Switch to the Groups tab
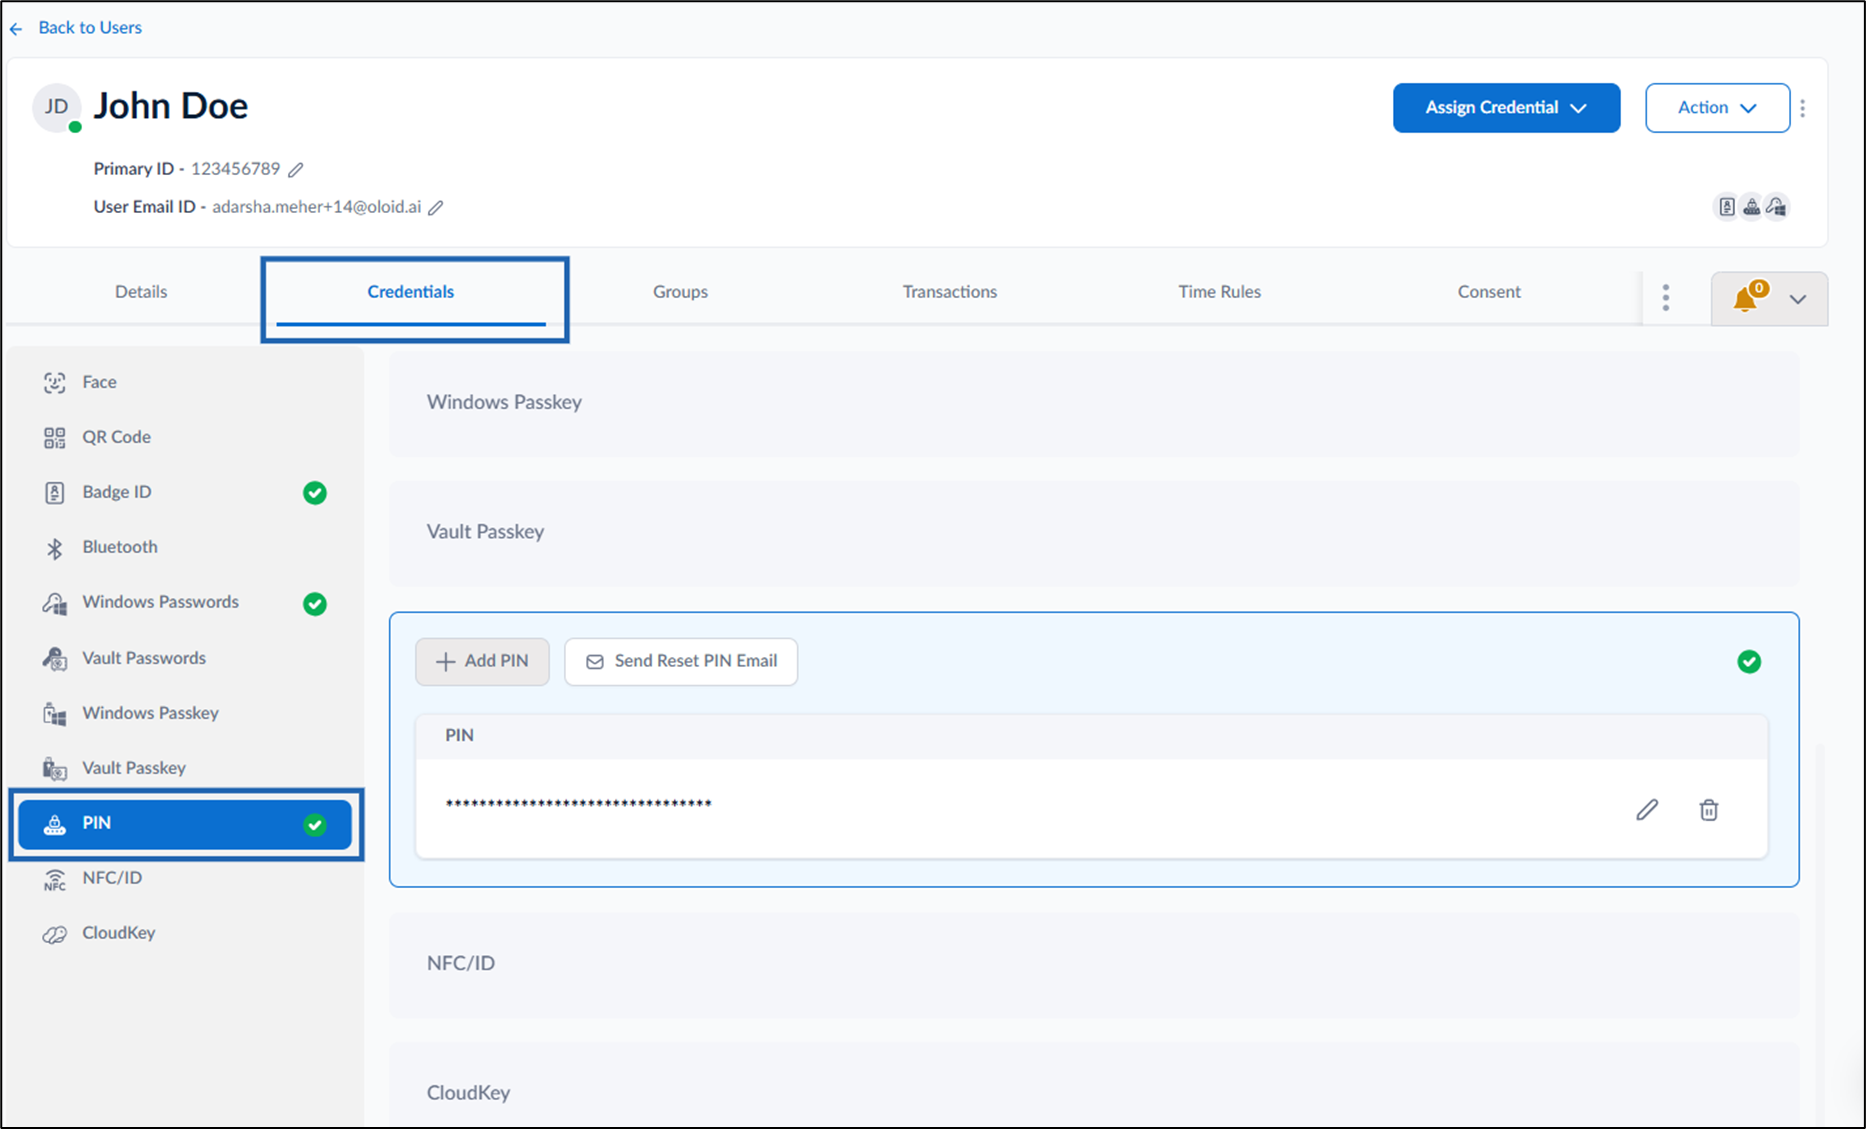This screenshot has width=1866, height=1129. [680, 292]
